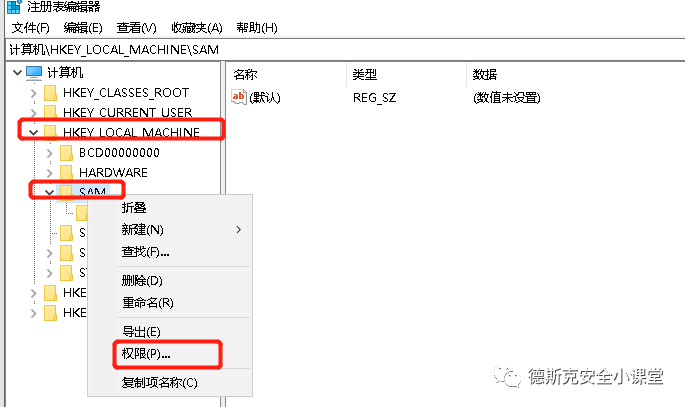This screenshot has width=685, height=407.
Task: Click the SAM folder icon
Action: click(67, 192)
